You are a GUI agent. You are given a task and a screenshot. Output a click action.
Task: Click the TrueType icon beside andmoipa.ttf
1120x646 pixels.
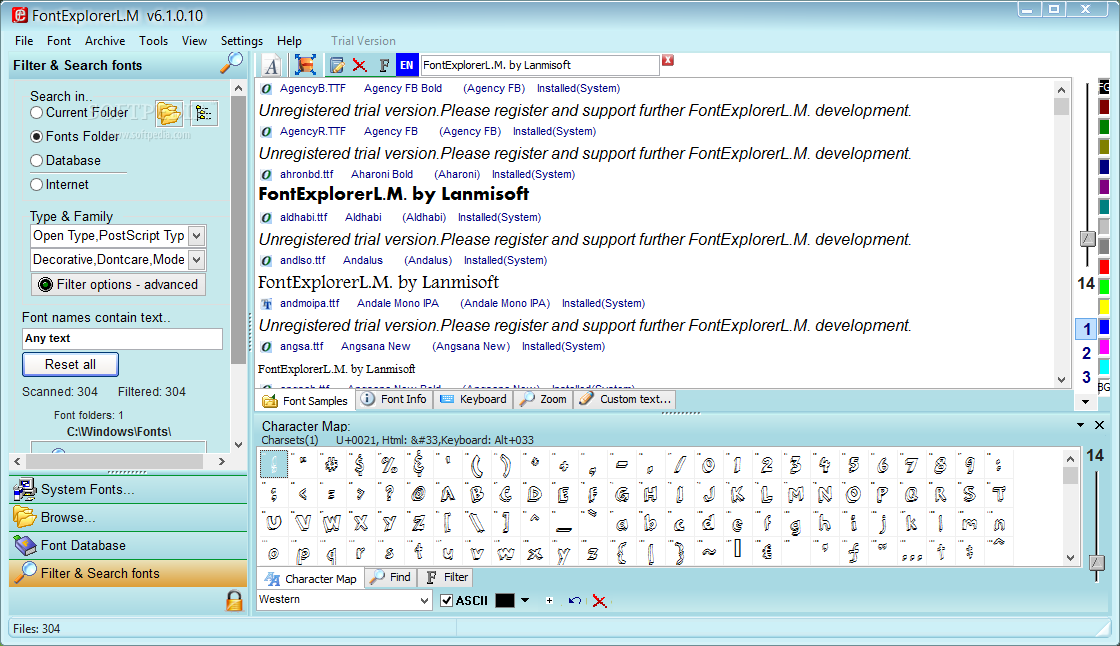[266, 304]
